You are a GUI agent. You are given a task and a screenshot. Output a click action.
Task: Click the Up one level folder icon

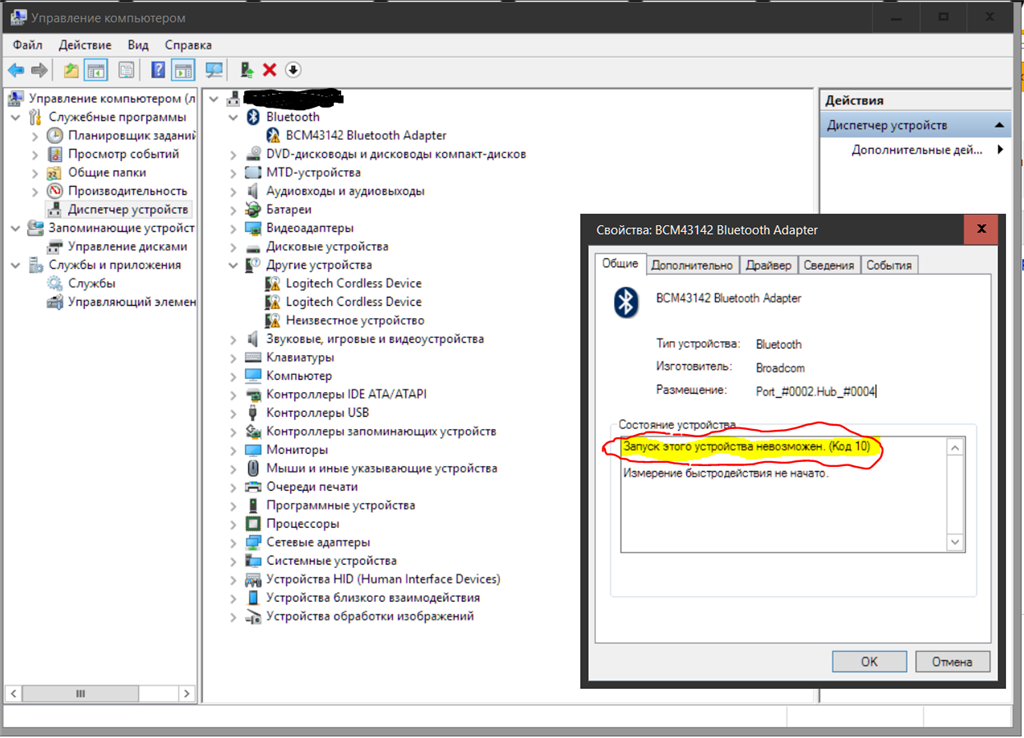pyautogui.click(x=71, y=70)
